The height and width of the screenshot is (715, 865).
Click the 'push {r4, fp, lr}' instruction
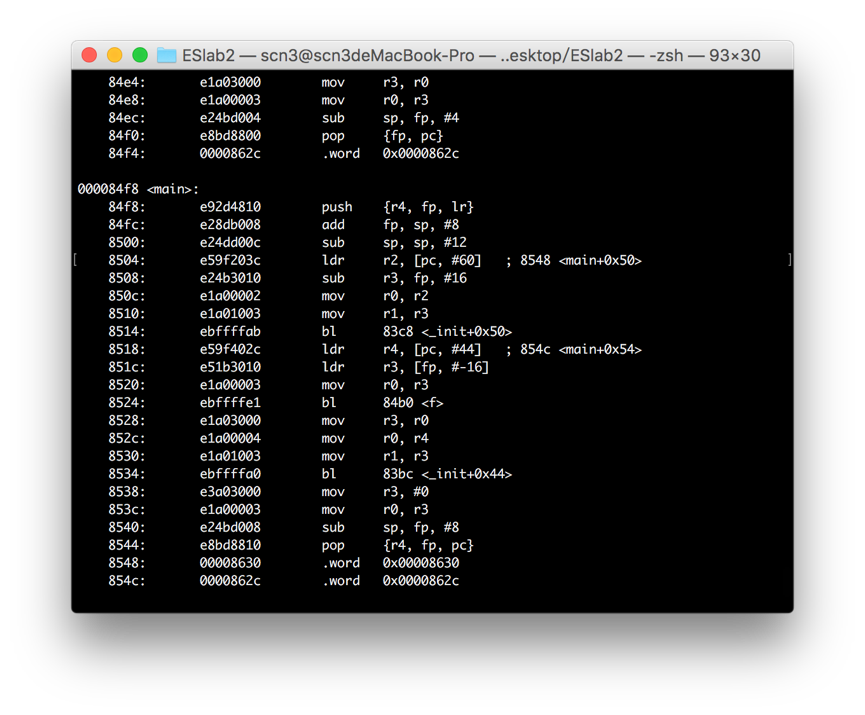(397, 207)
